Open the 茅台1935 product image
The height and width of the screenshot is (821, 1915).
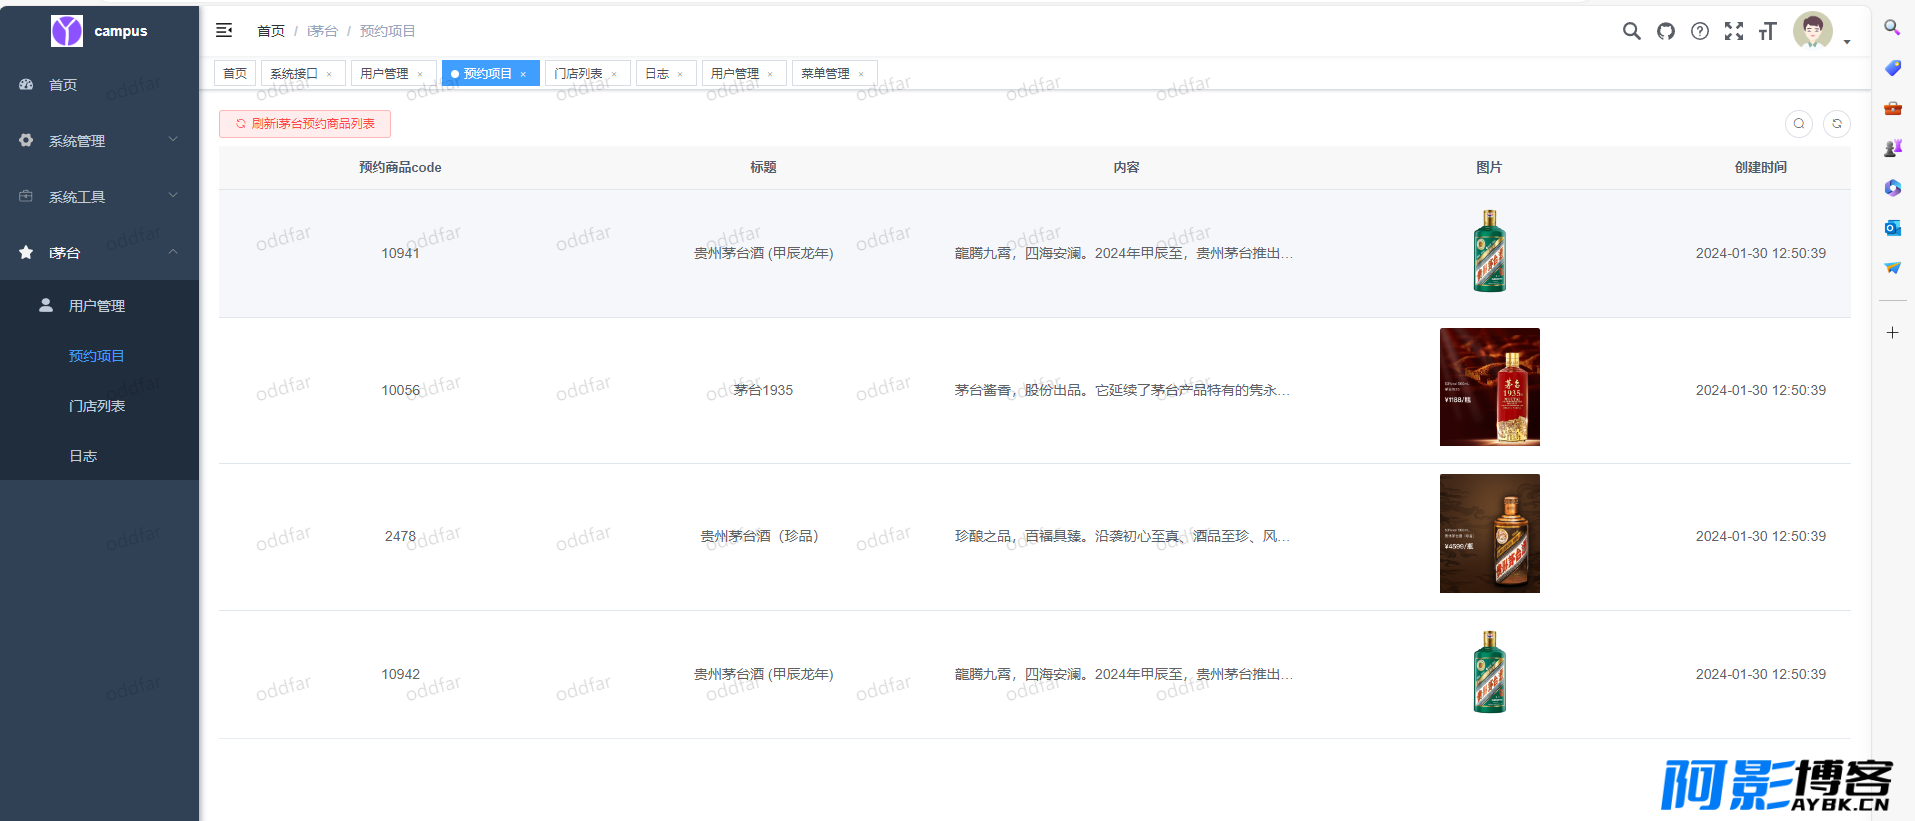1490,387
